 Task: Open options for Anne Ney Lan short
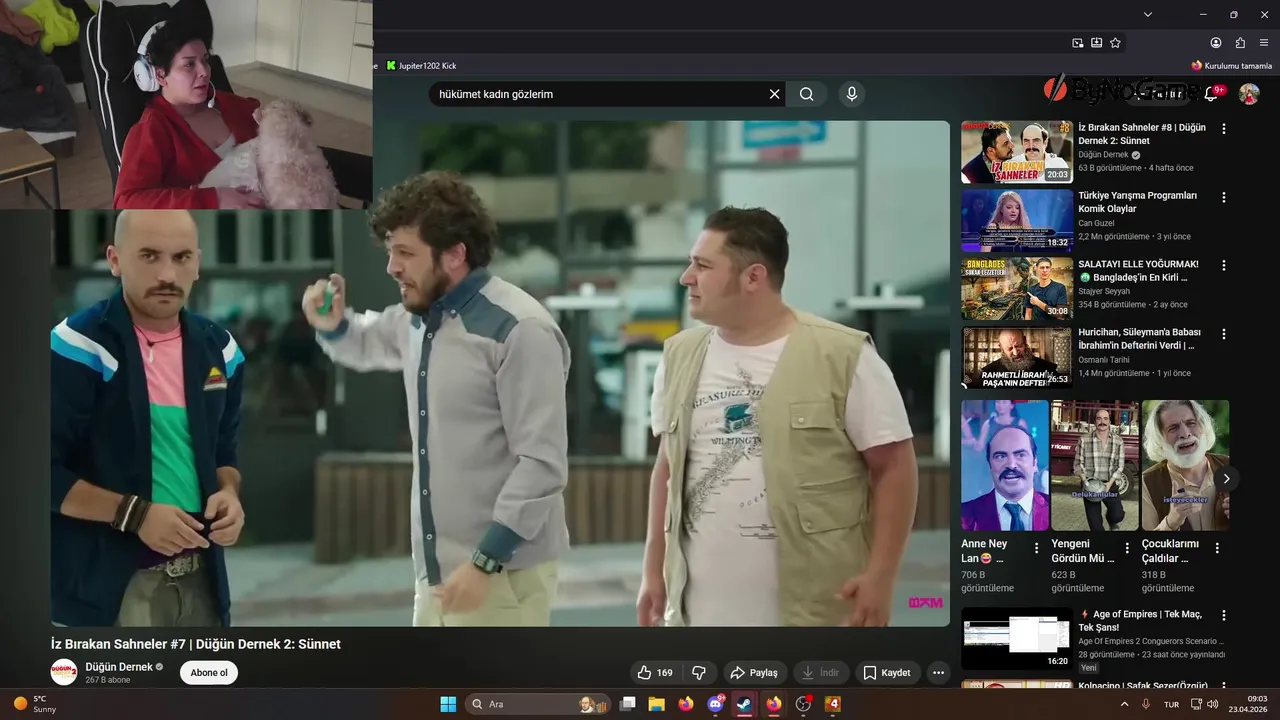point(1037,548)
